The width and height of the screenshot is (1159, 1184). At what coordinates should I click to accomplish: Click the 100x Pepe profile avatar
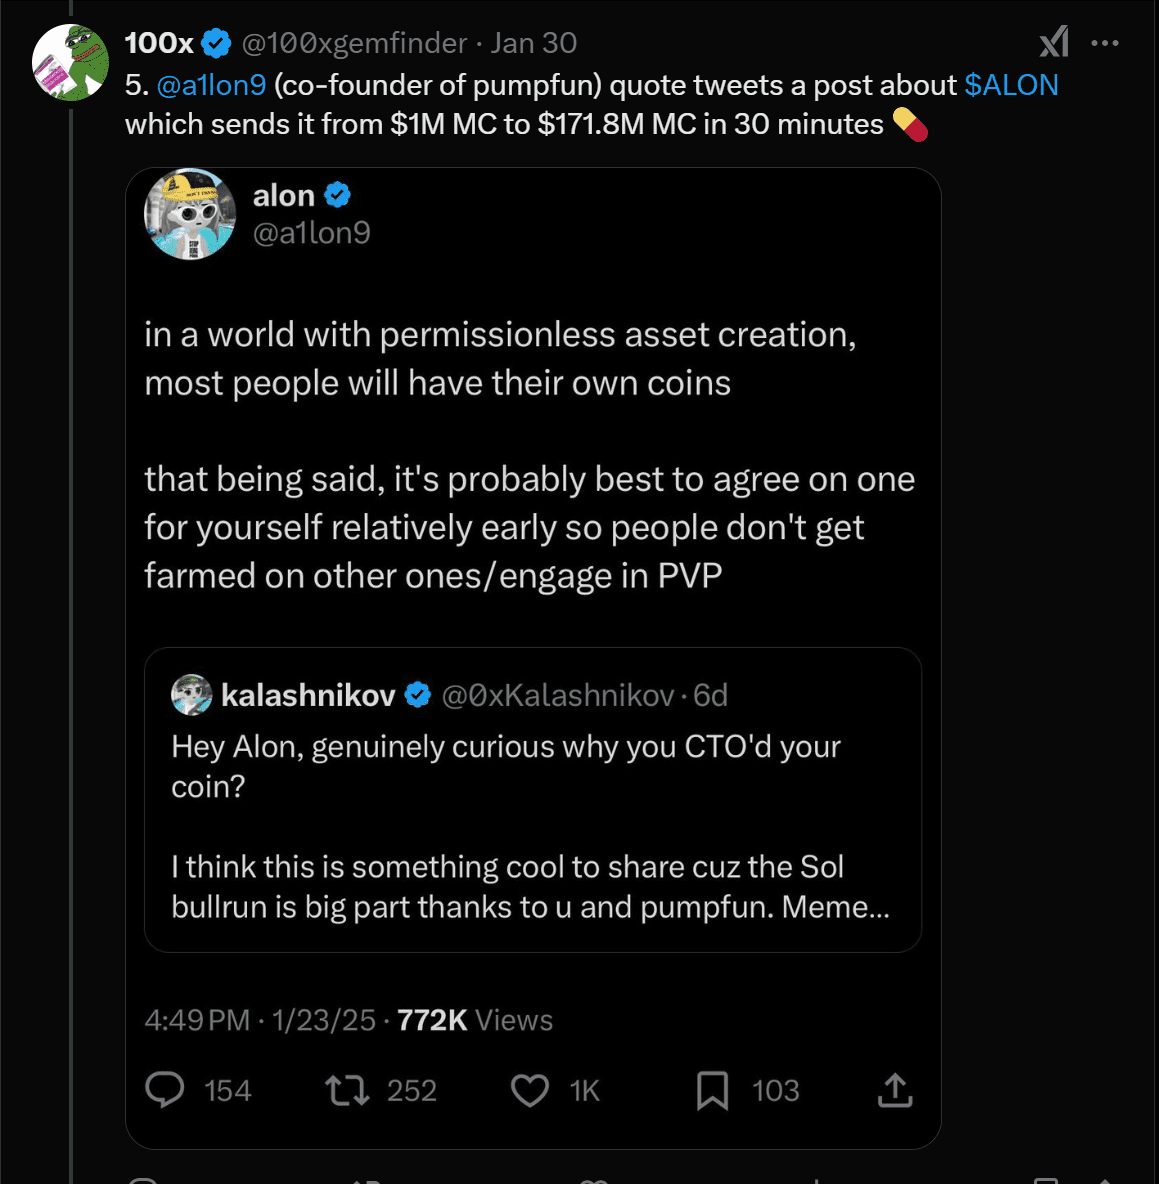[70, 63]
